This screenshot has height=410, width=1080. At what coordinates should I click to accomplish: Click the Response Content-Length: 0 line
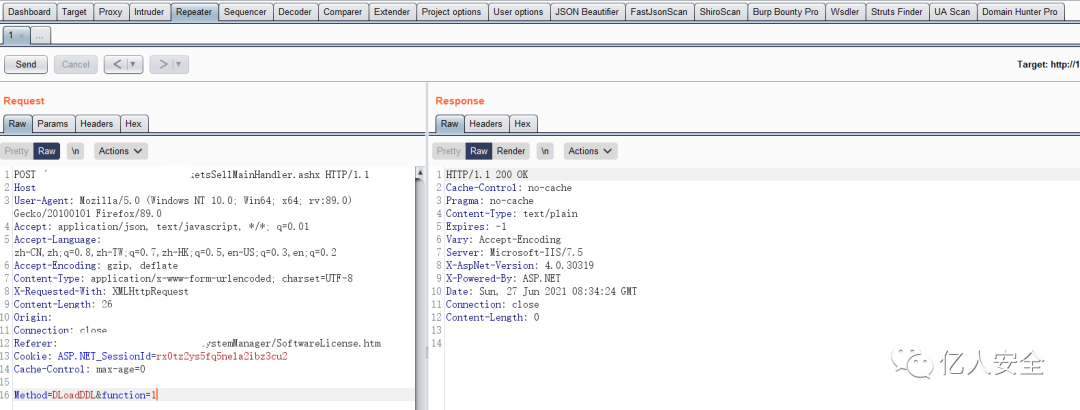coord(492,318)
